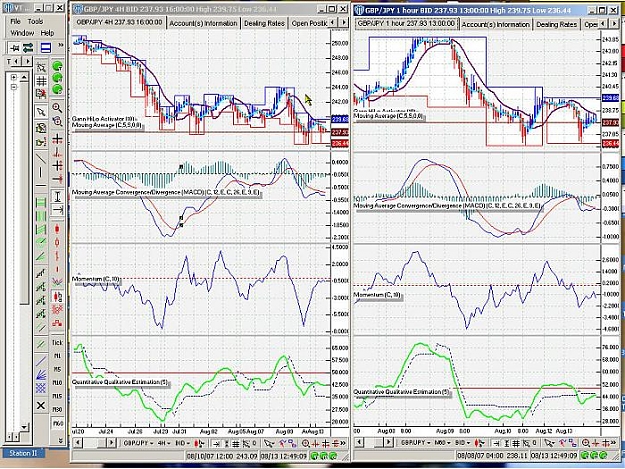Open the Tools menu
625x469 pixels.
pos(35,21)
